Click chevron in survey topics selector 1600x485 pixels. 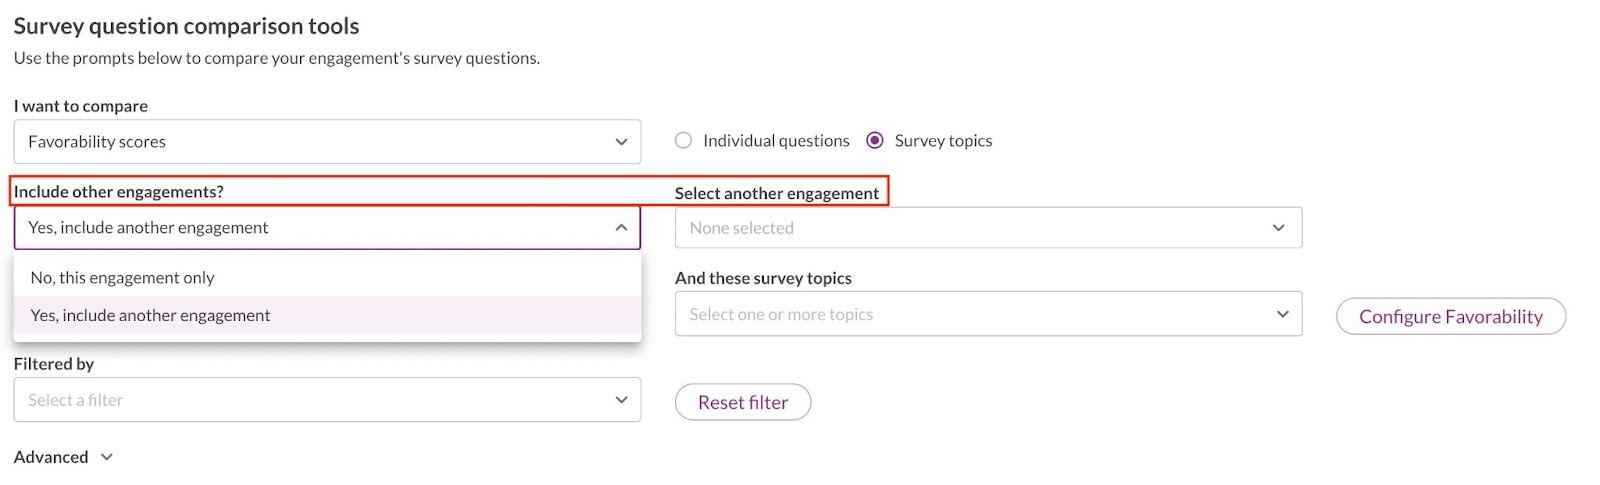(x=1282, y=314)
